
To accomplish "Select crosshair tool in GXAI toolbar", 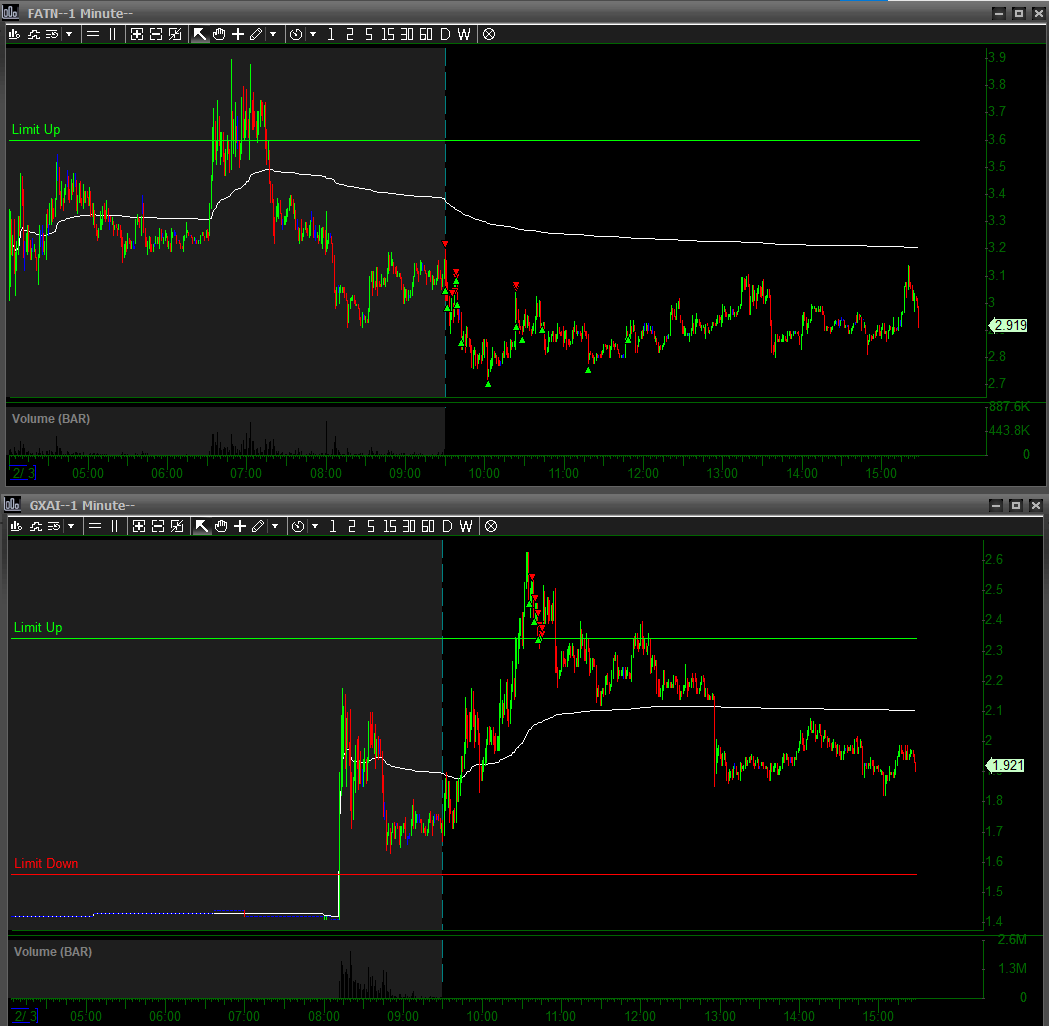I will point(240,526).
